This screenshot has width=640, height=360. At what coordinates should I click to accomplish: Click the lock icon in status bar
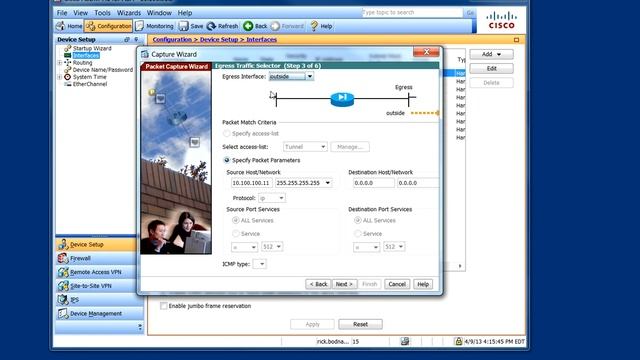458,341
